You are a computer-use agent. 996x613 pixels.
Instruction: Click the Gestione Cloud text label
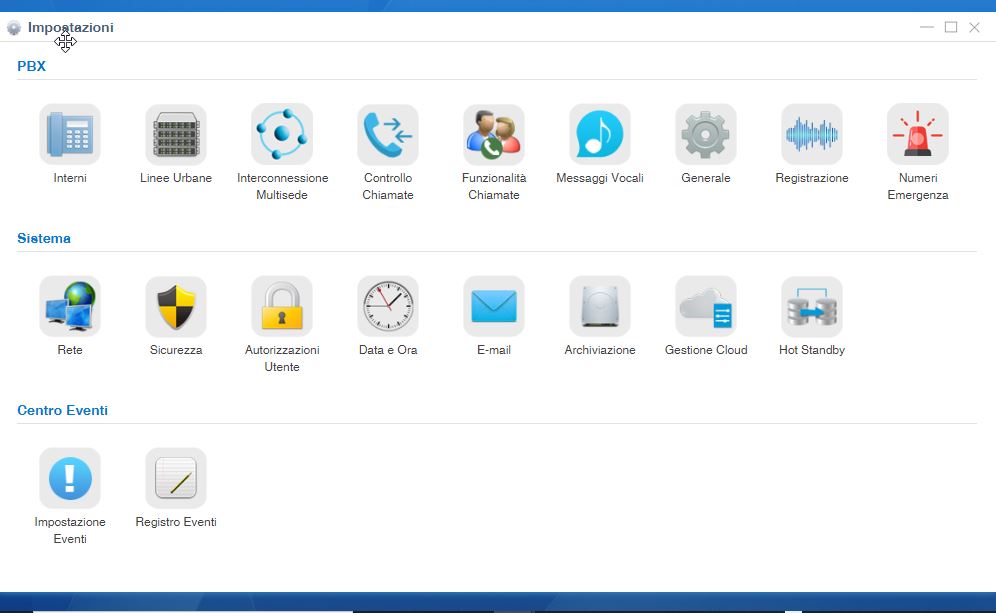[706, 350]
